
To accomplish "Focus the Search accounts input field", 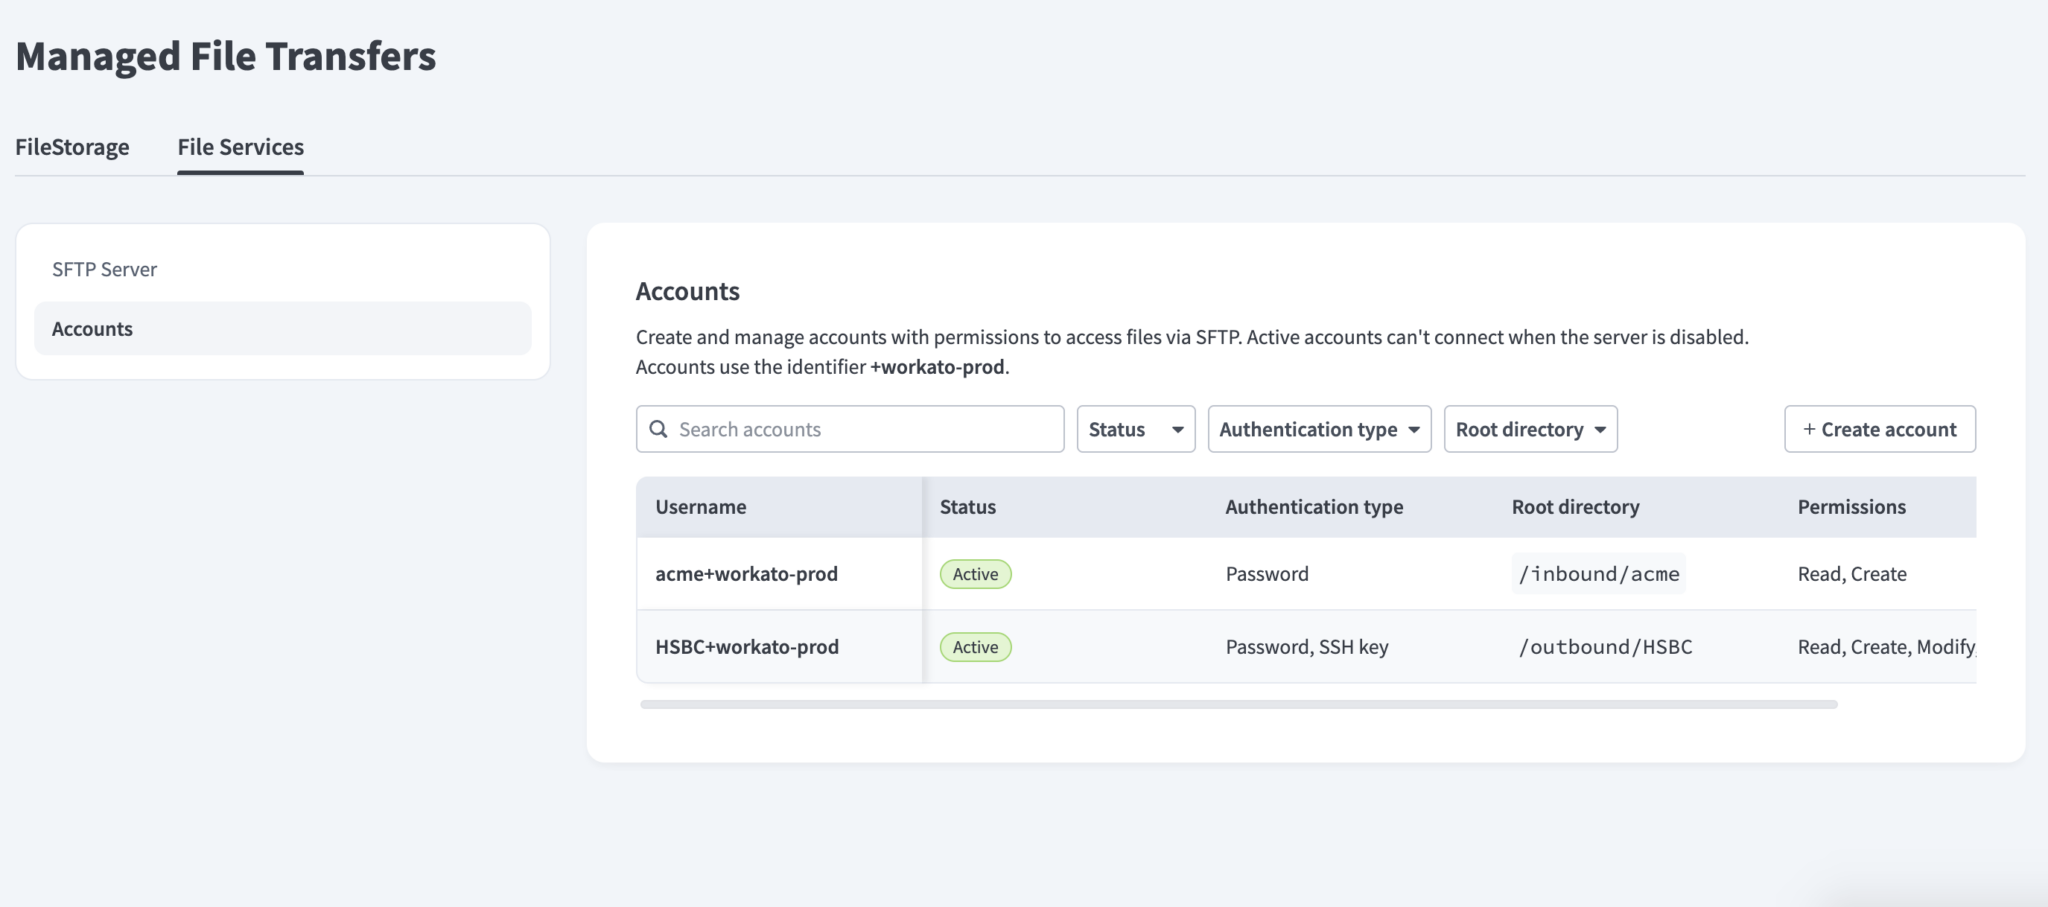I will point(850,429).
